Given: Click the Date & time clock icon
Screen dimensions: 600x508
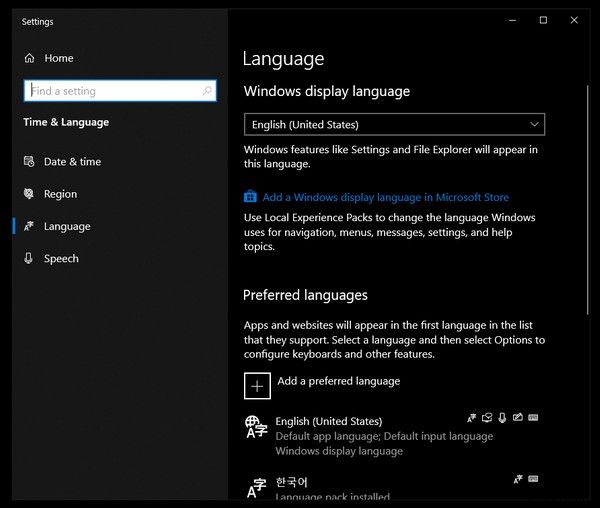Looking at the screenshot, I should [29, 162].
